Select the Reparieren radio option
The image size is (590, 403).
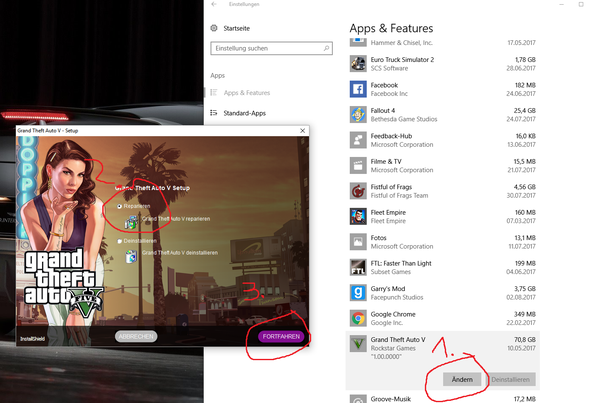click(120, 206)
